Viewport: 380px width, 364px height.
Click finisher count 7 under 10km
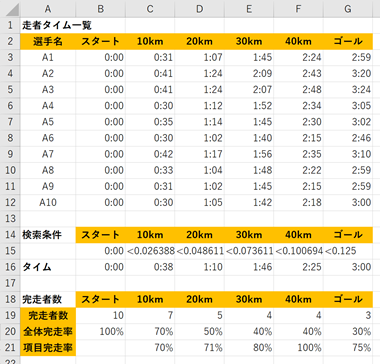pos(150,315)
